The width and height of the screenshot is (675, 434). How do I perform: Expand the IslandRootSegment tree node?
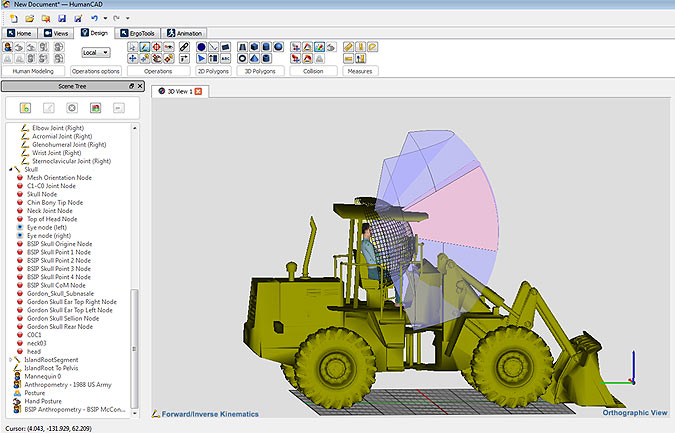click(11, 359)
